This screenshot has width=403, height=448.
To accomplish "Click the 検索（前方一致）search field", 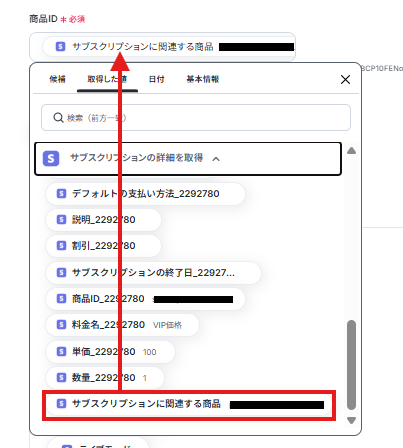I will (196, 118).
